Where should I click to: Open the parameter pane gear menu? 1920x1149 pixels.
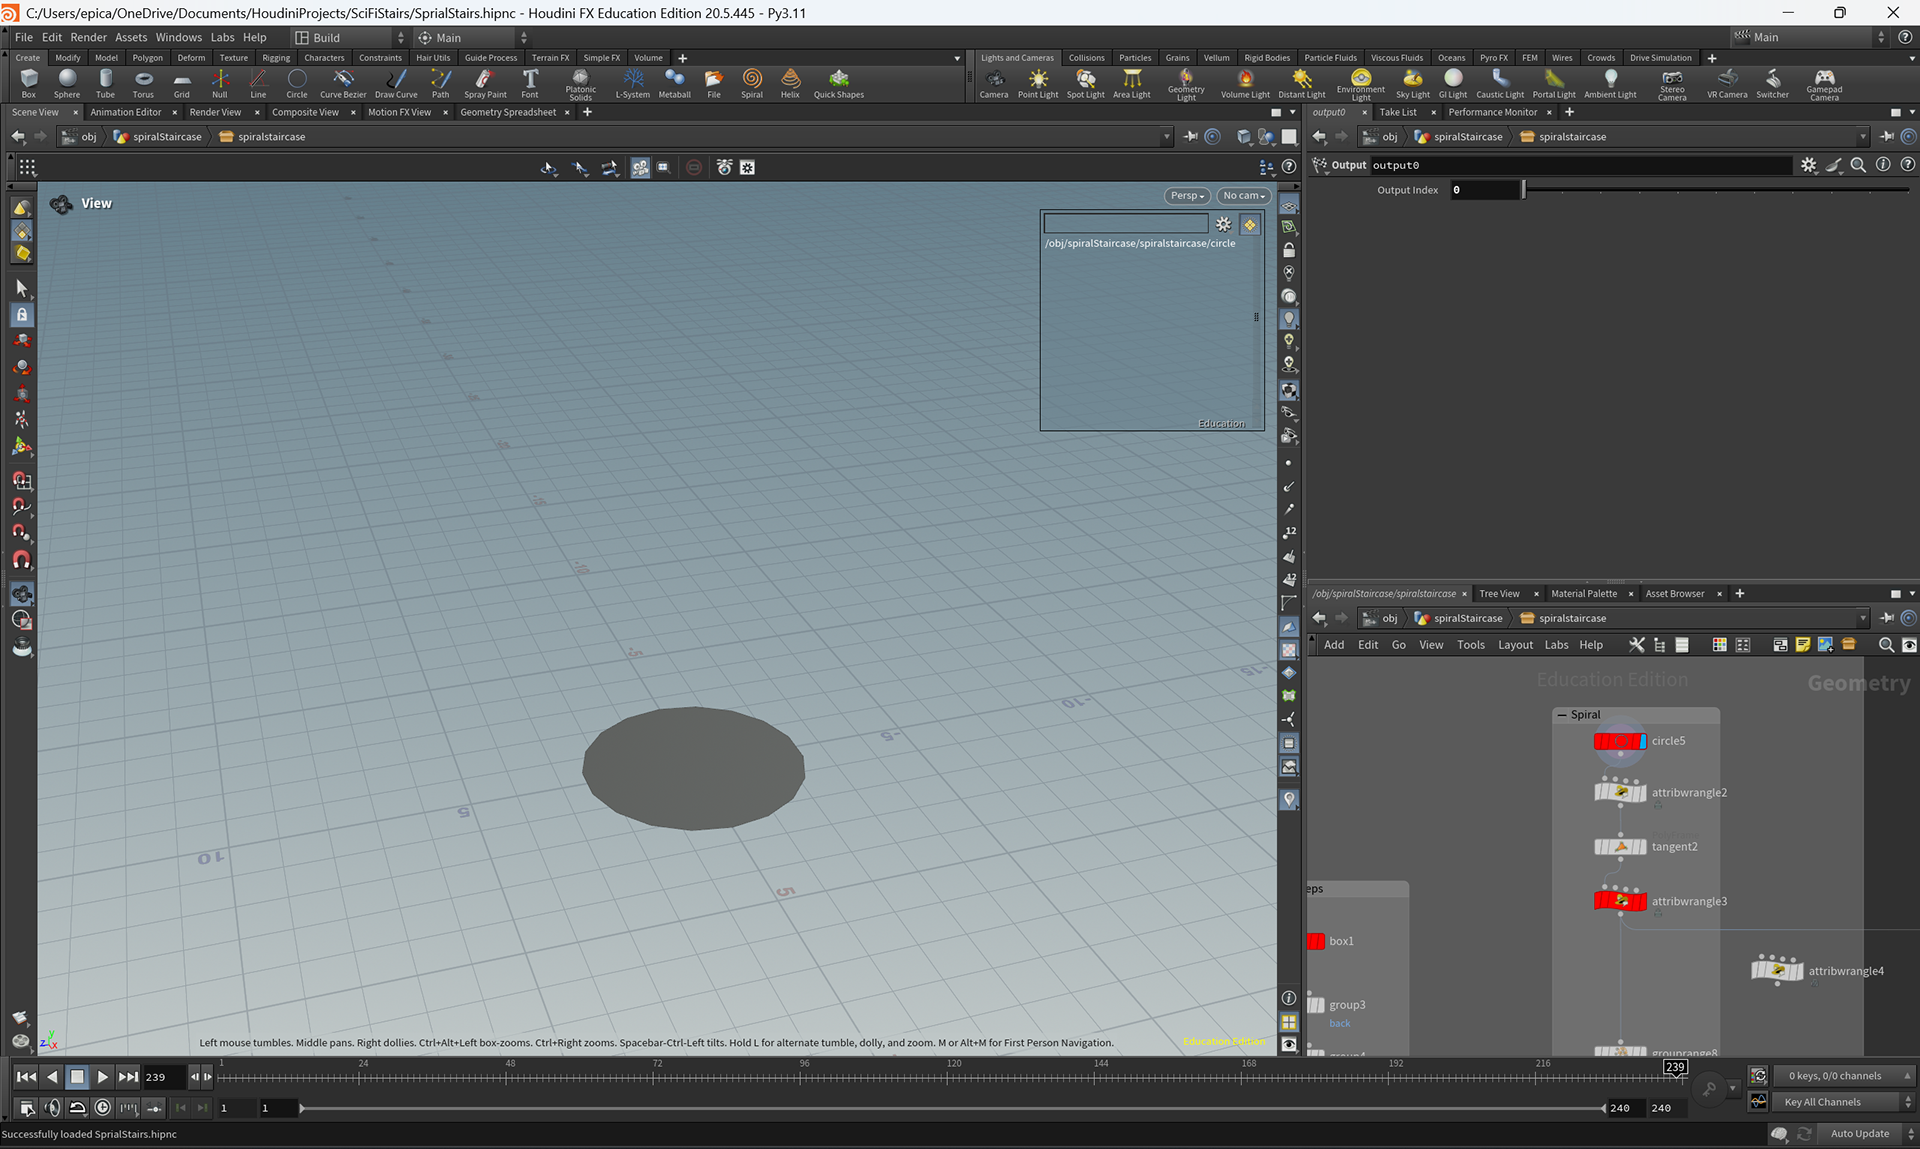[1809, 165]
